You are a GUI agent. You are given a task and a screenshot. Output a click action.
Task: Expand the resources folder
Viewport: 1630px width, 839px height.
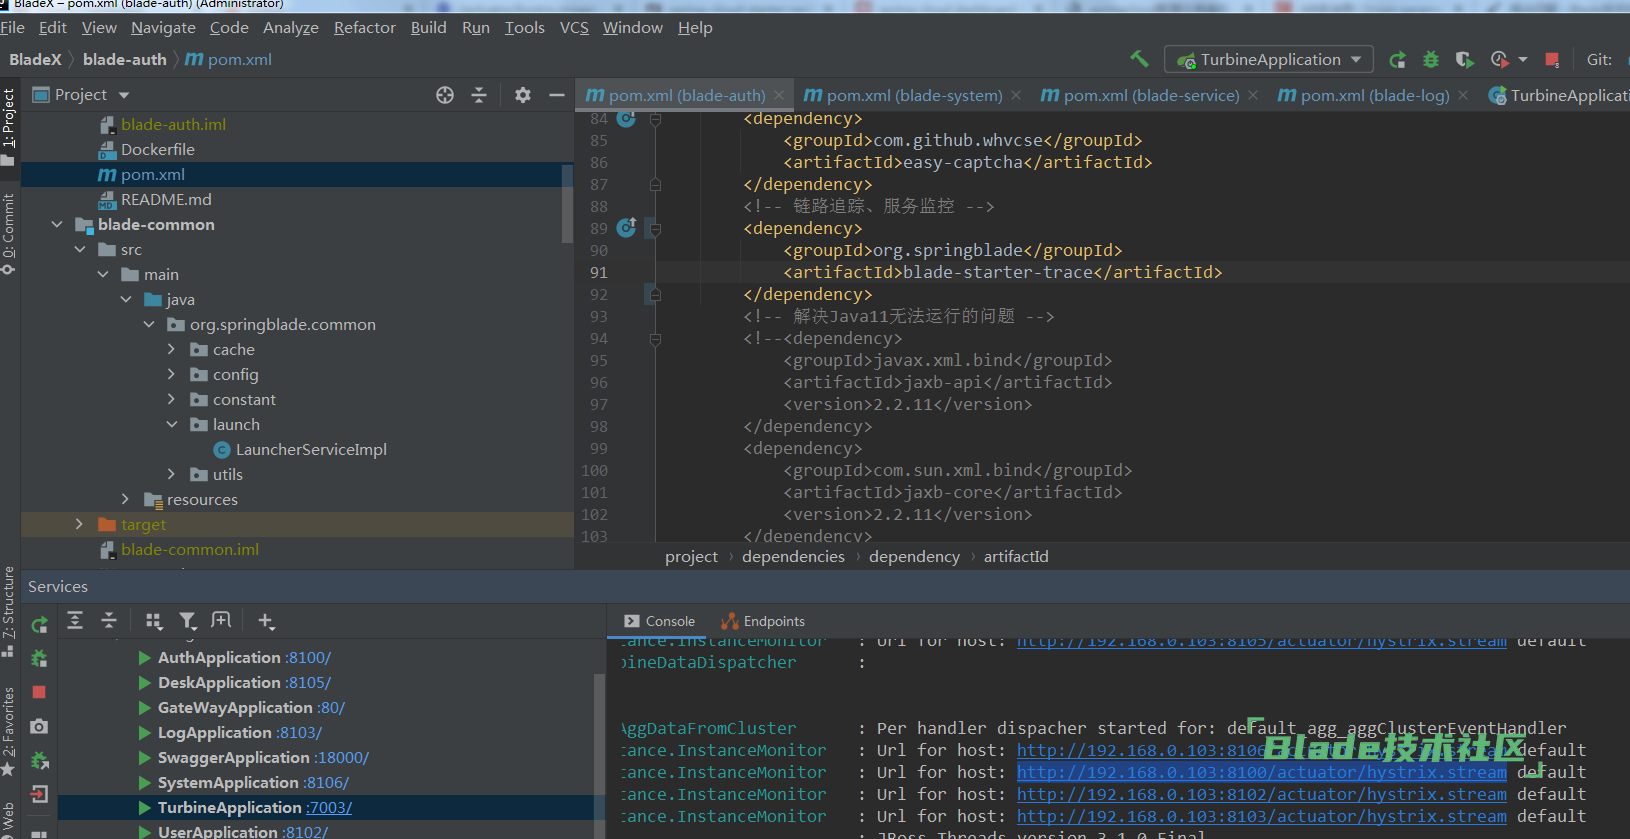126,500
